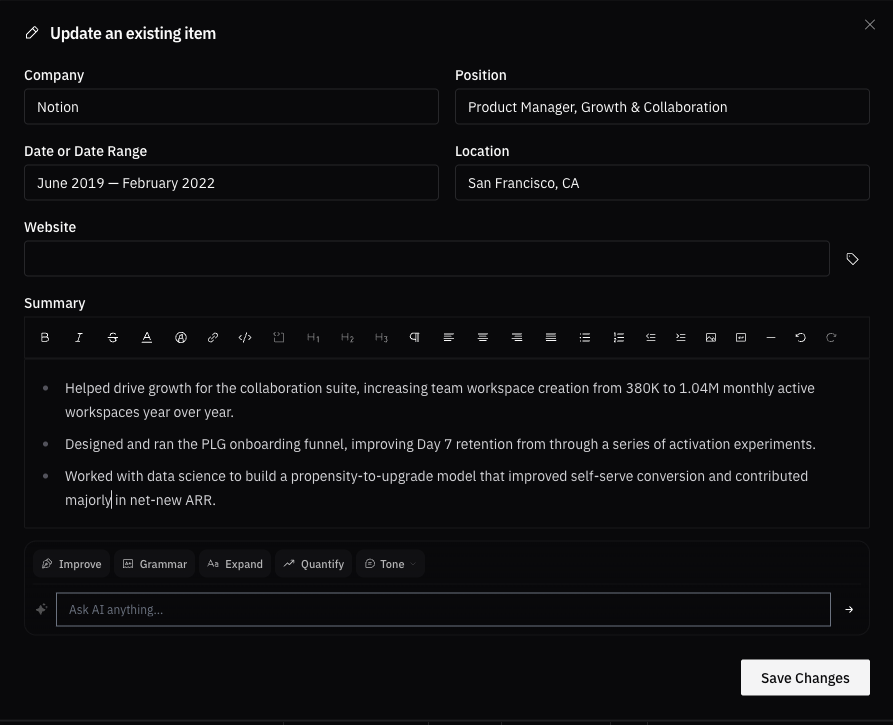
Task: Apply strikethrough to the summary text
Action: tap(113, 337)
